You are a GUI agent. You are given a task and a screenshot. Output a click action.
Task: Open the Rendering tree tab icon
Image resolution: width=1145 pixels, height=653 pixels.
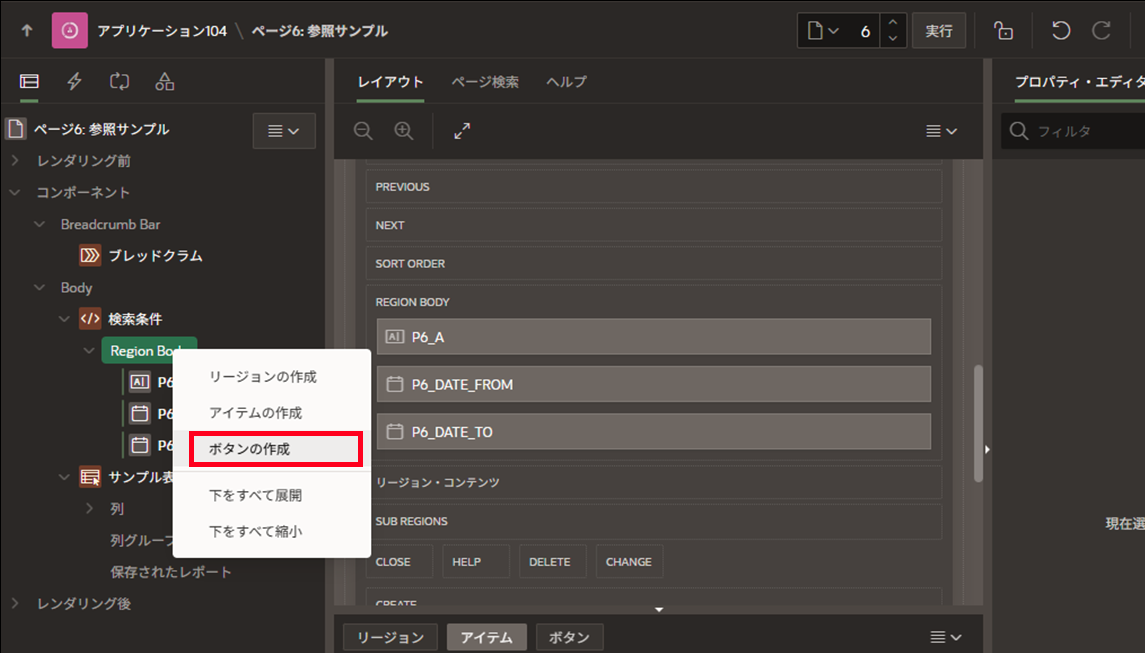tap(29, 82)
